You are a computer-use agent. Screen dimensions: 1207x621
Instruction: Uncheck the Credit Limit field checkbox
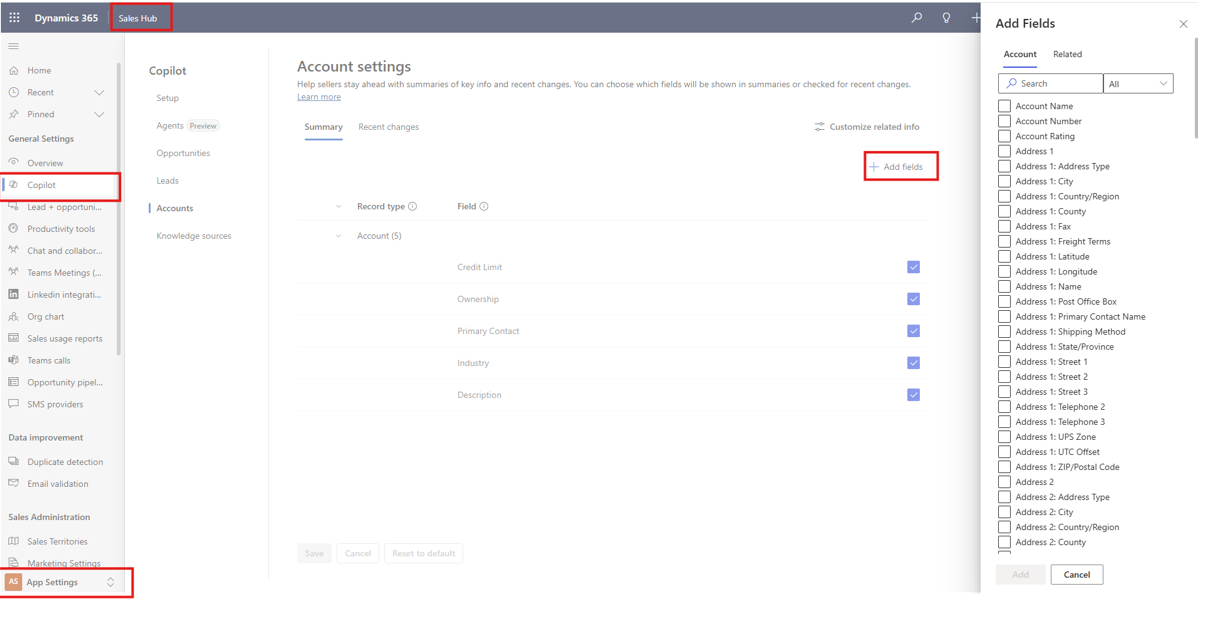[x=913, y=267]
